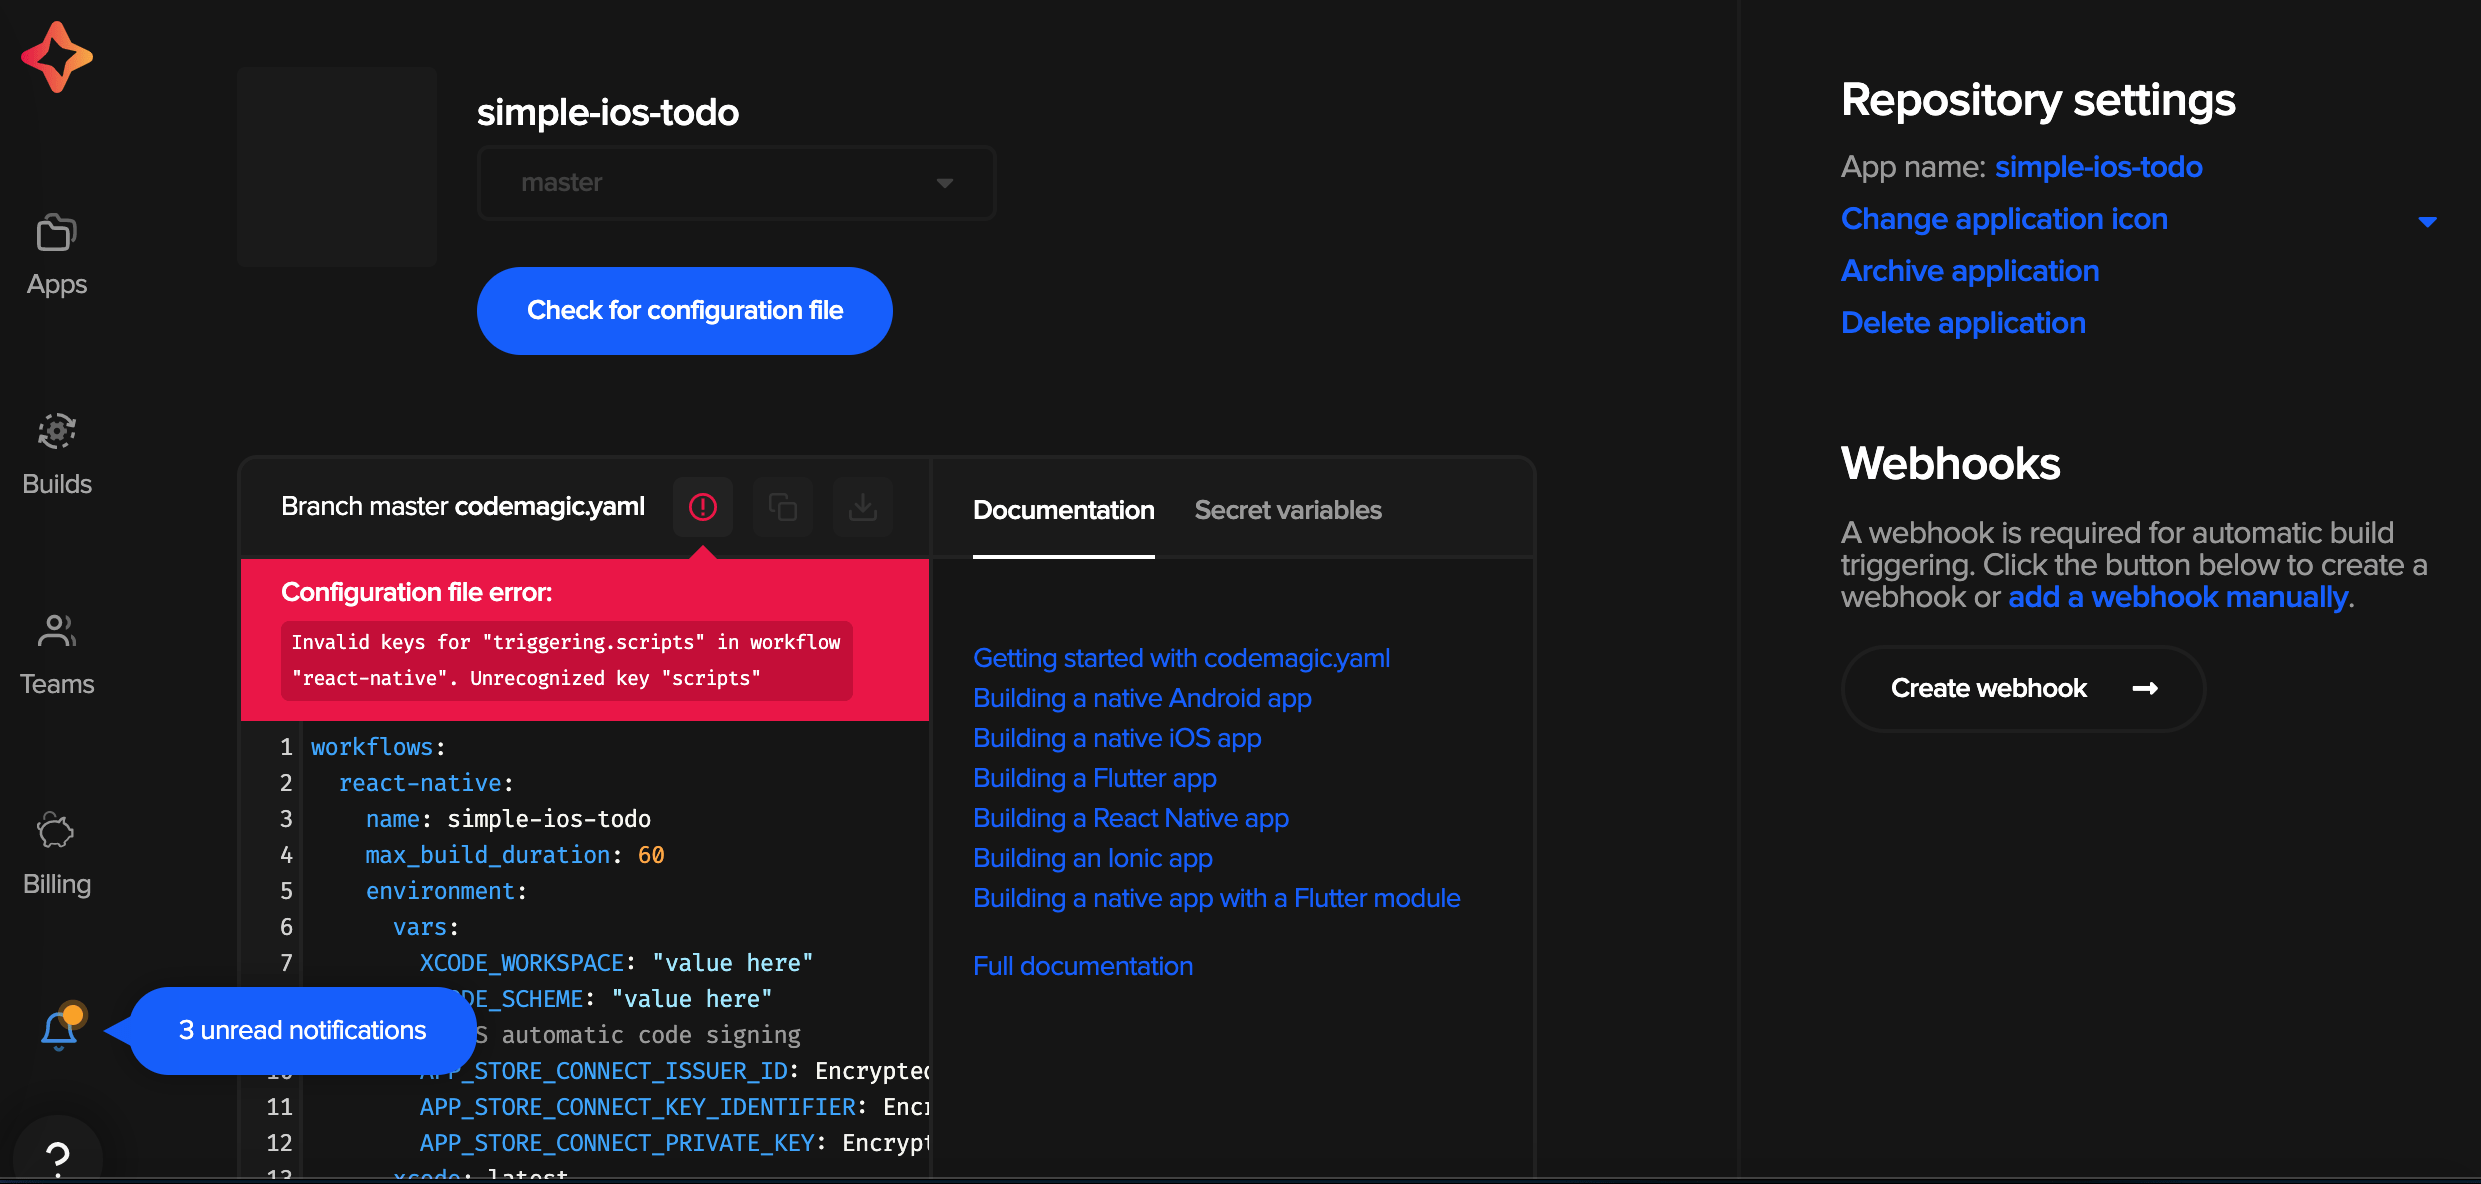Click the APP_STORE_CONNECT_PRIVATE_KEY code line
Screen dimensions: 2481x1184
point(675,1143)
